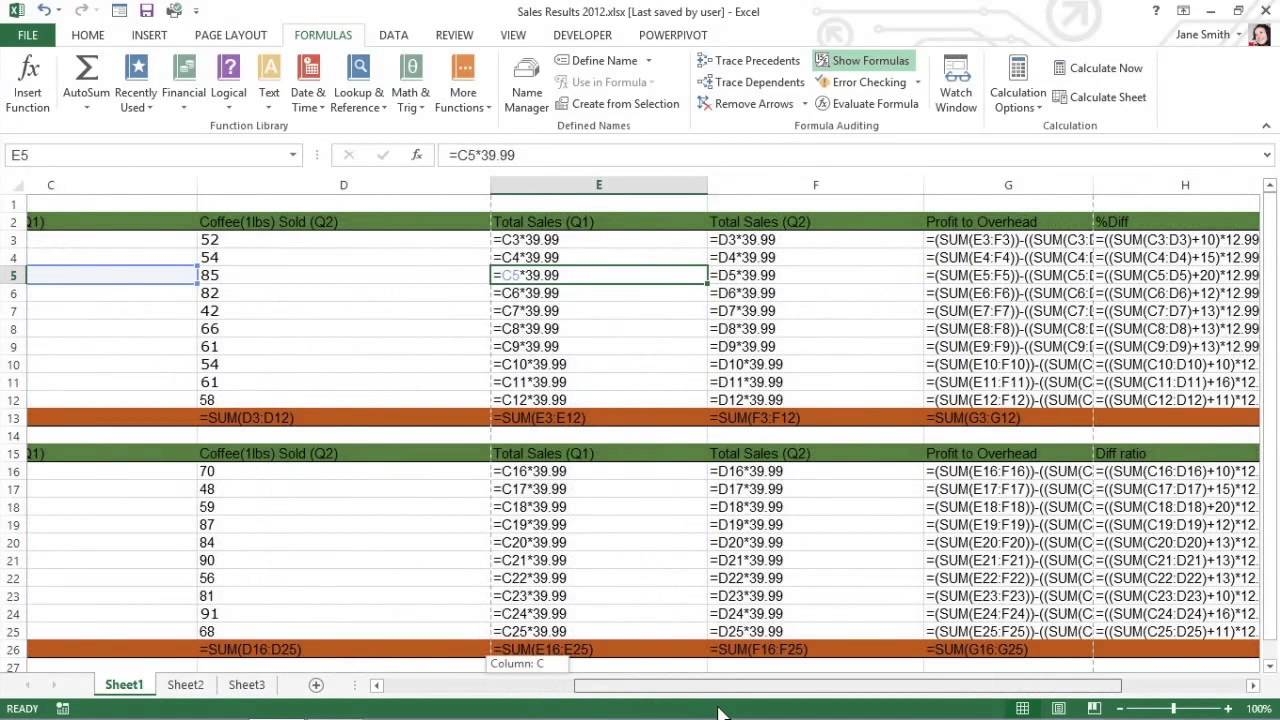Open the Sheet2 worksheet tab
Image resolution: width=1280 pixels, height=720 pixels.
pyautogui.click(x=185, y=685)
